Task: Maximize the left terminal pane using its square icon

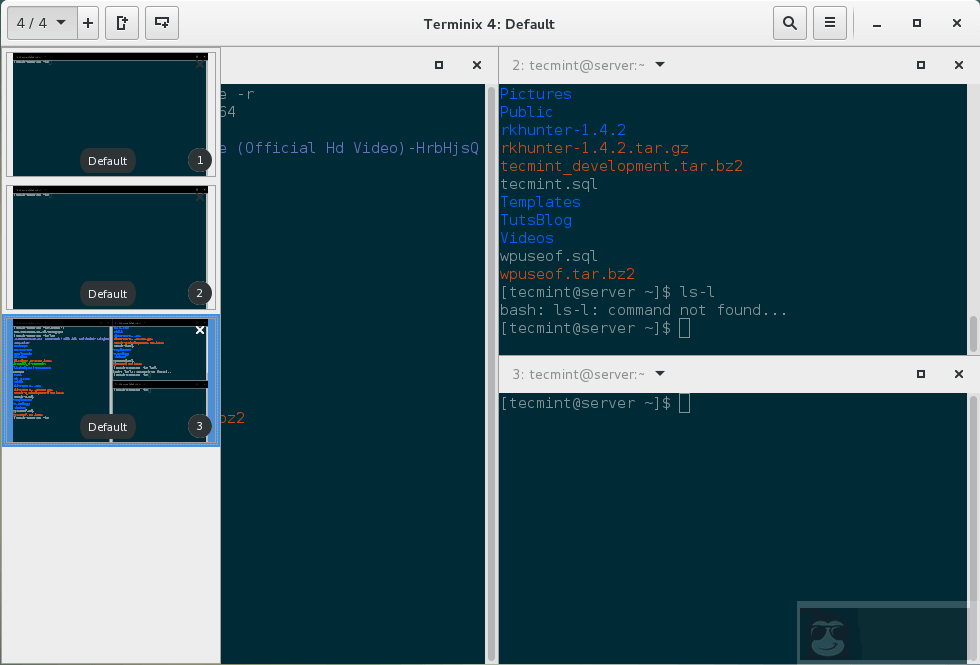Action: (x=438, y=65)
